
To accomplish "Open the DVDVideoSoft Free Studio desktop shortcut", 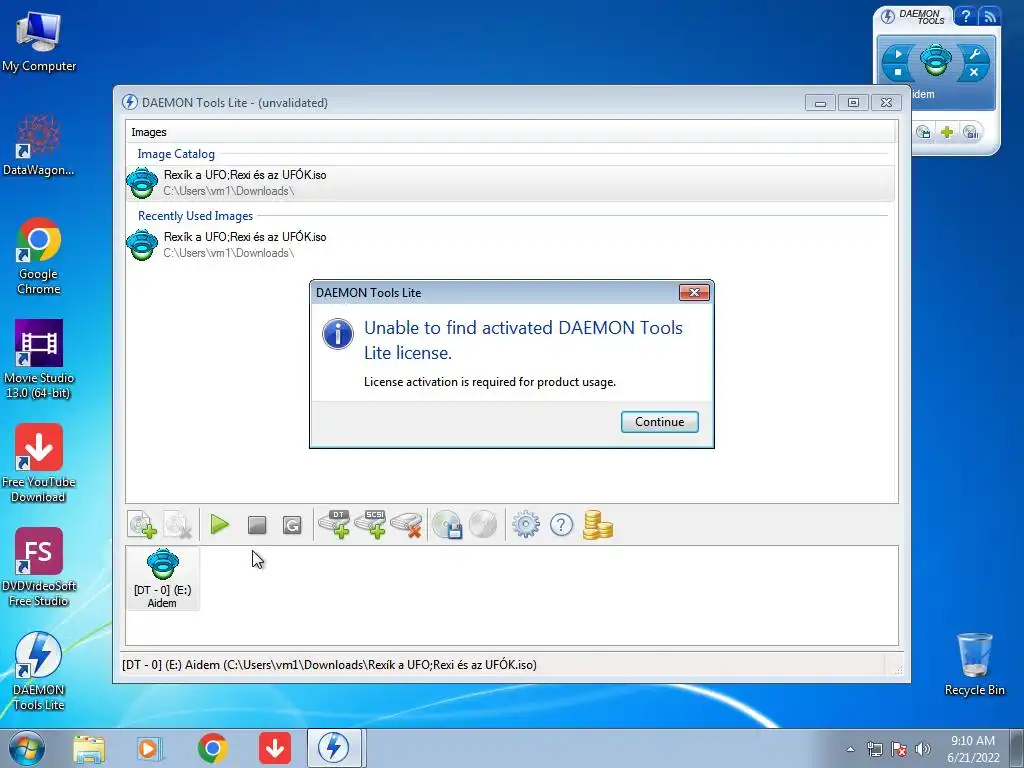I will pyautogui.click(x=39, y=568).
